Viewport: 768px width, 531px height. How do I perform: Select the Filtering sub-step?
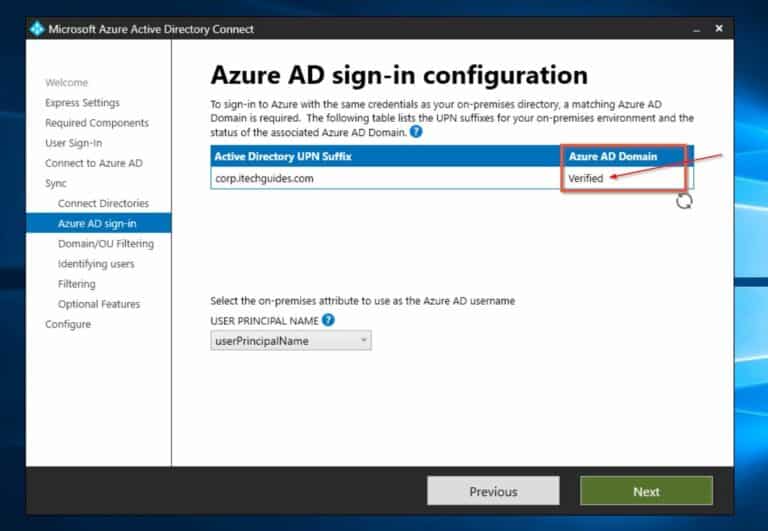(76, 284)
